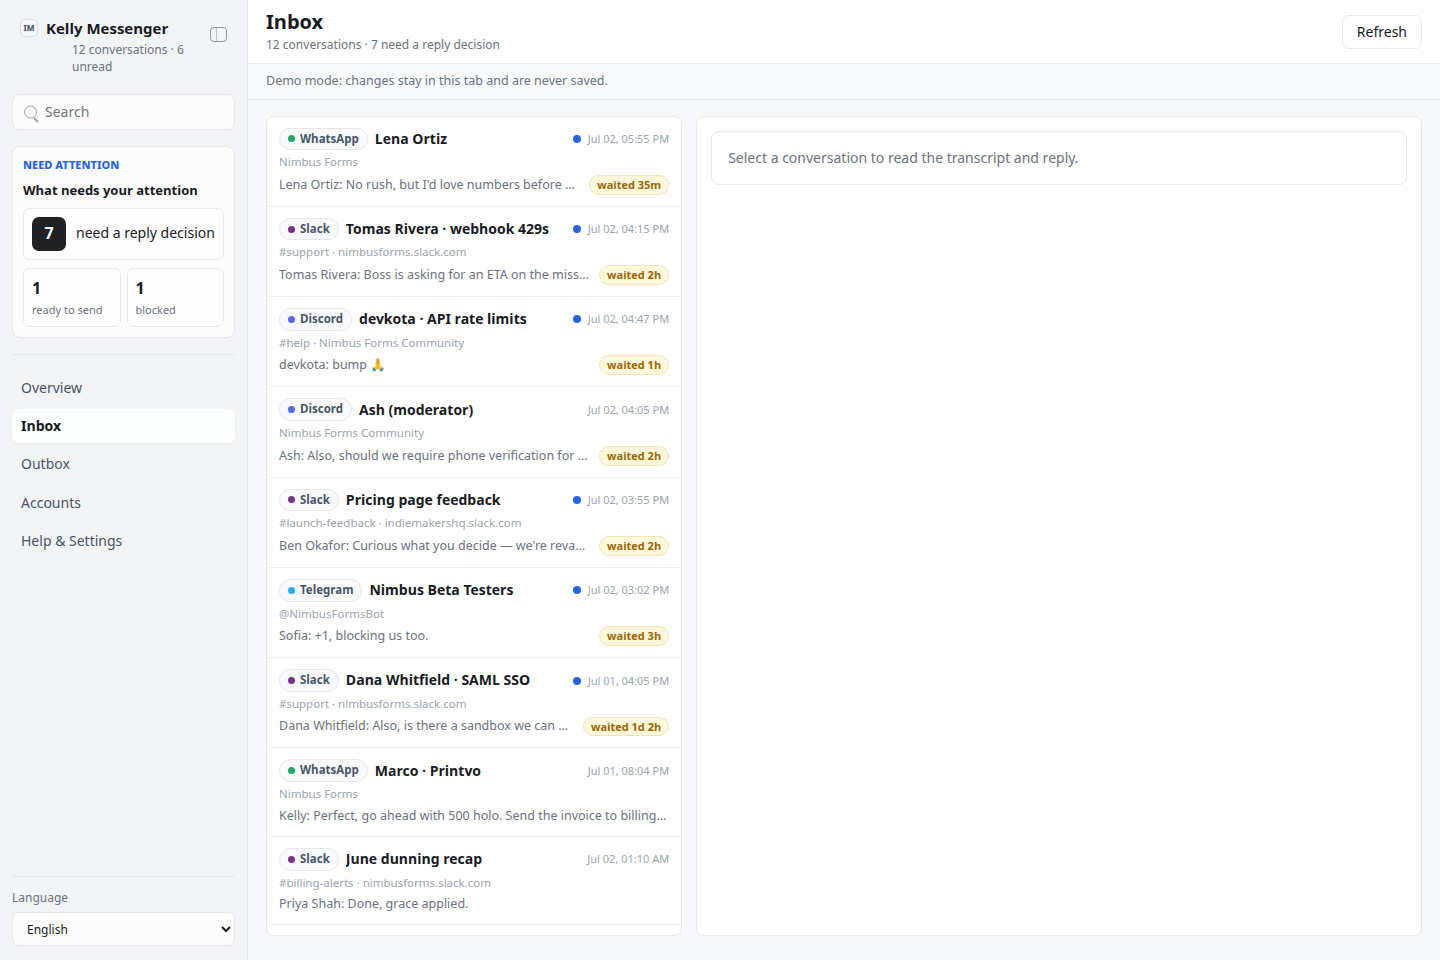The width and height of the screenshot is (1440, 960).
Task: Click the Kelly Messenger IM logo
Action: (29, 29)
